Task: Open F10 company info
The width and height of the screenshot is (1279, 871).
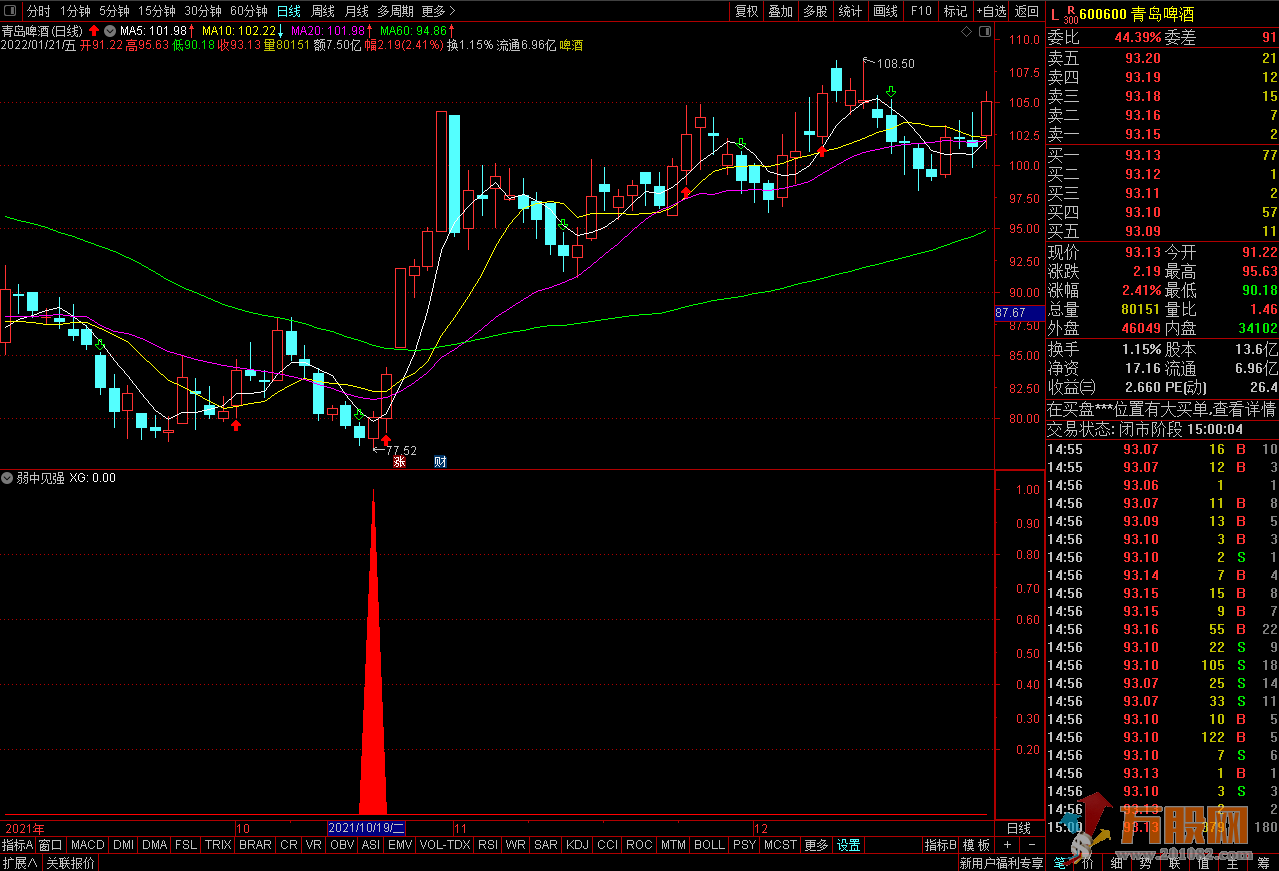Action: [x=921, y=11]
